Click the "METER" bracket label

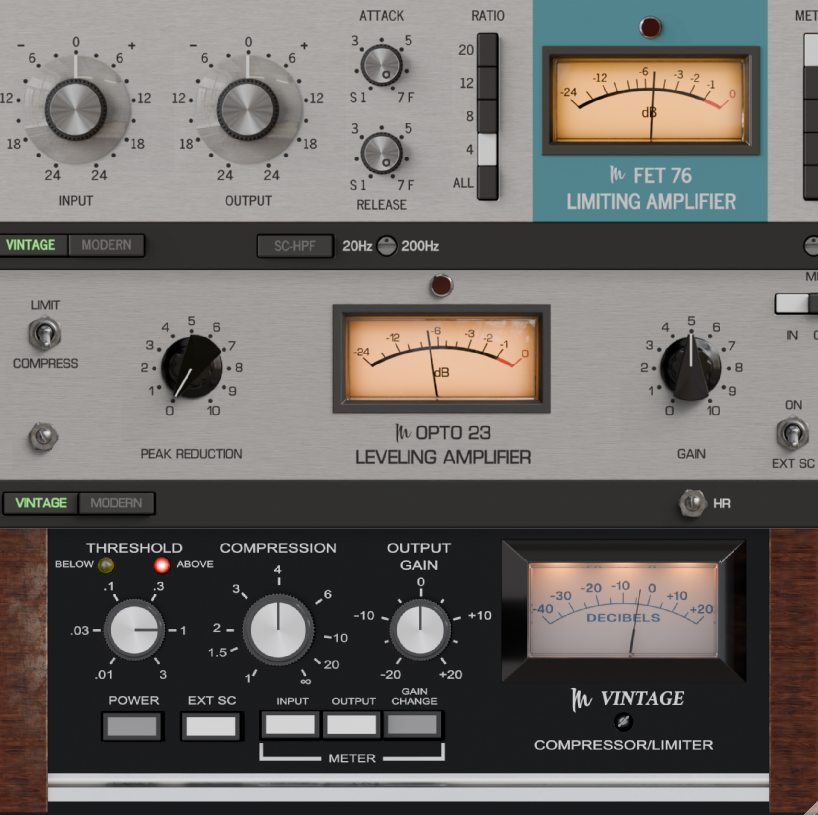point(352,758)
